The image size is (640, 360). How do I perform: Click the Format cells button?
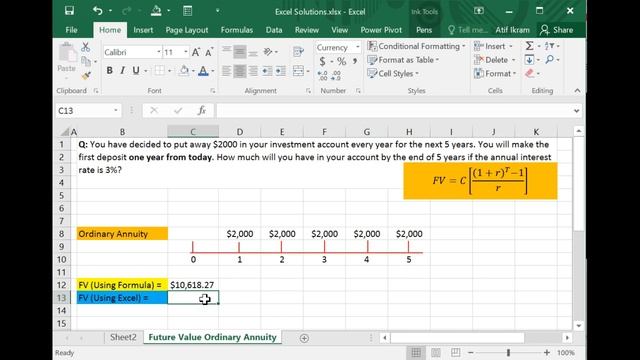(495, 73)
